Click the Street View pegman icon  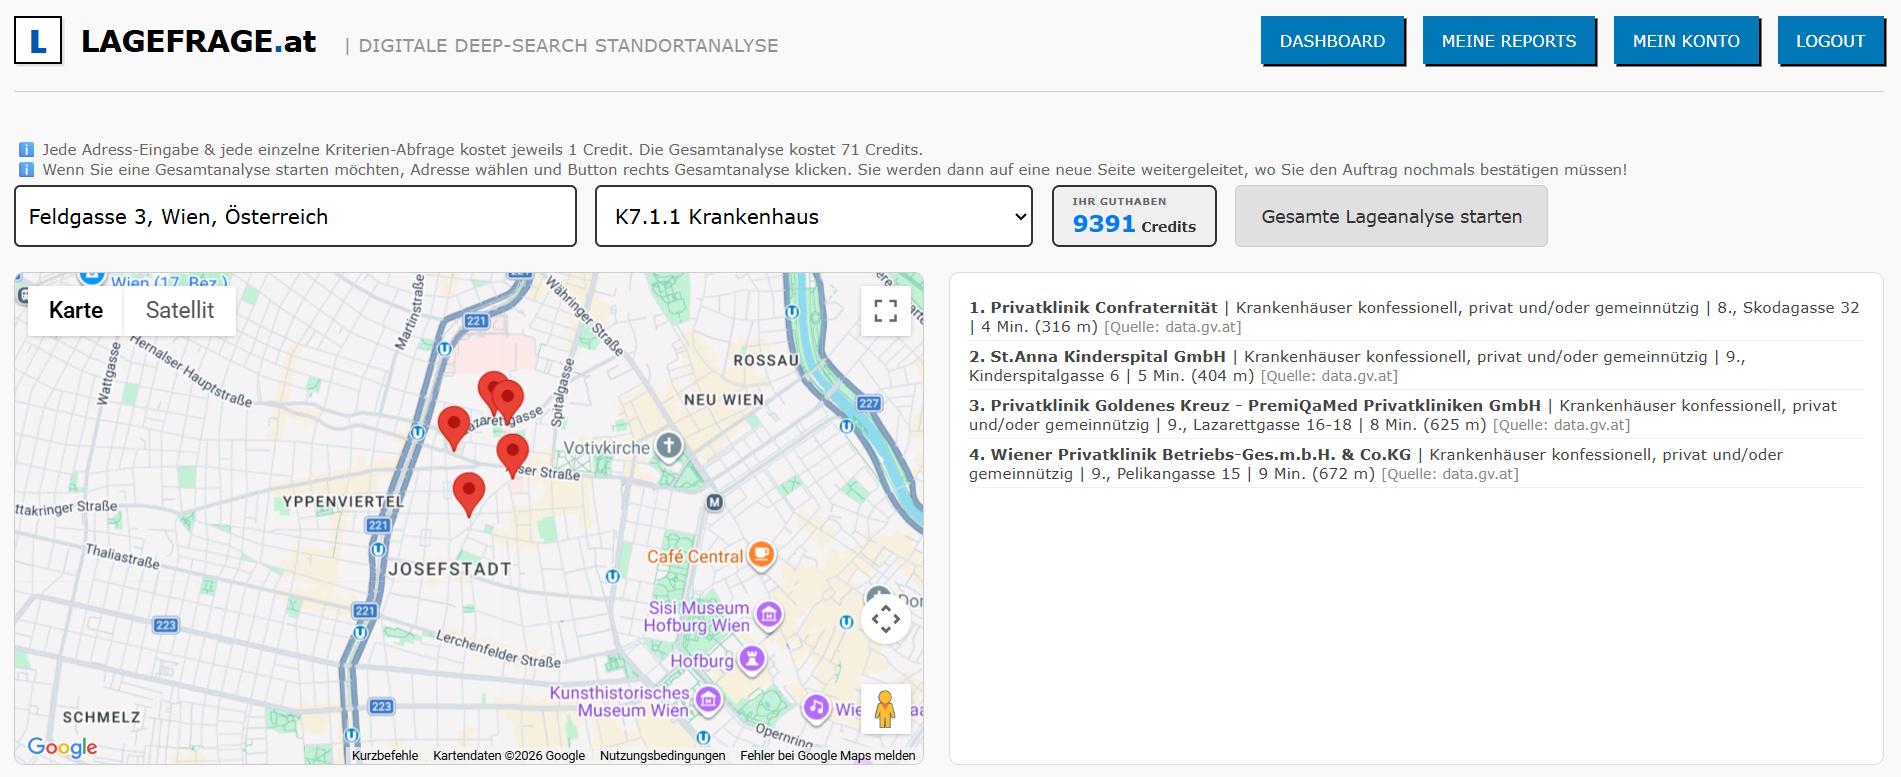point(885,709)
